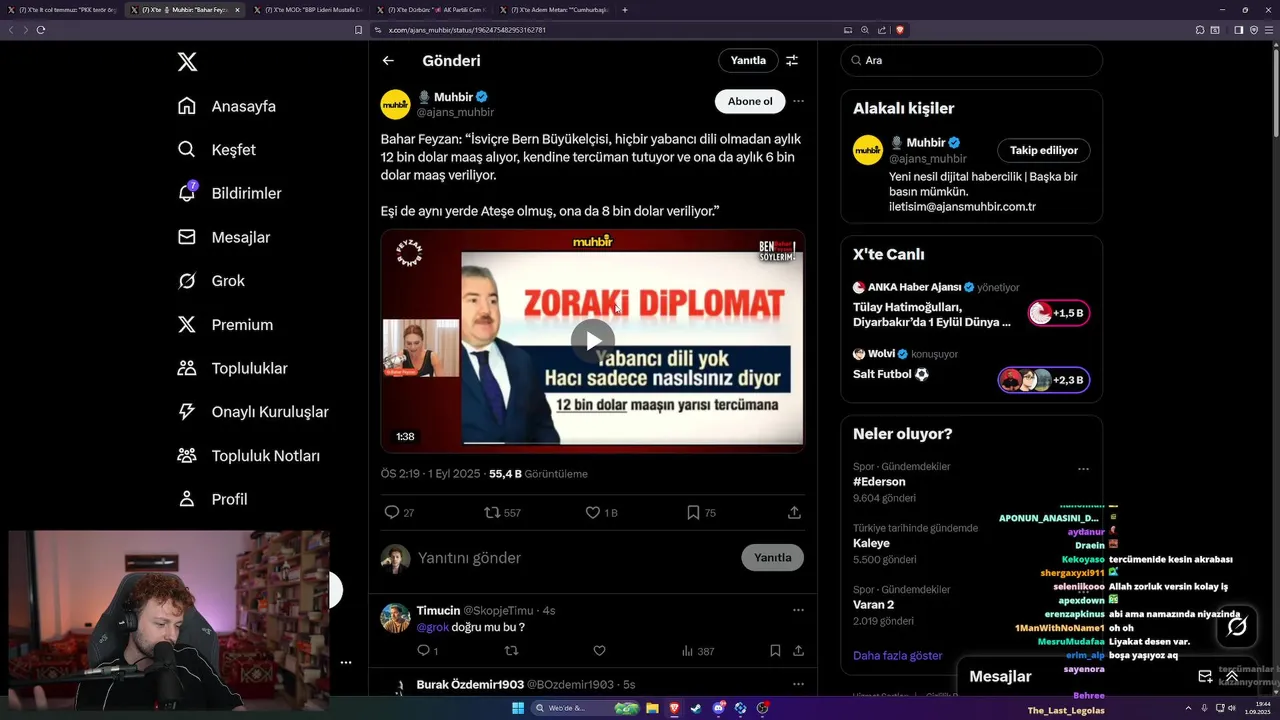
Task: Click the Ara search field
Action: pyautogui.click(x=971, y=61)
